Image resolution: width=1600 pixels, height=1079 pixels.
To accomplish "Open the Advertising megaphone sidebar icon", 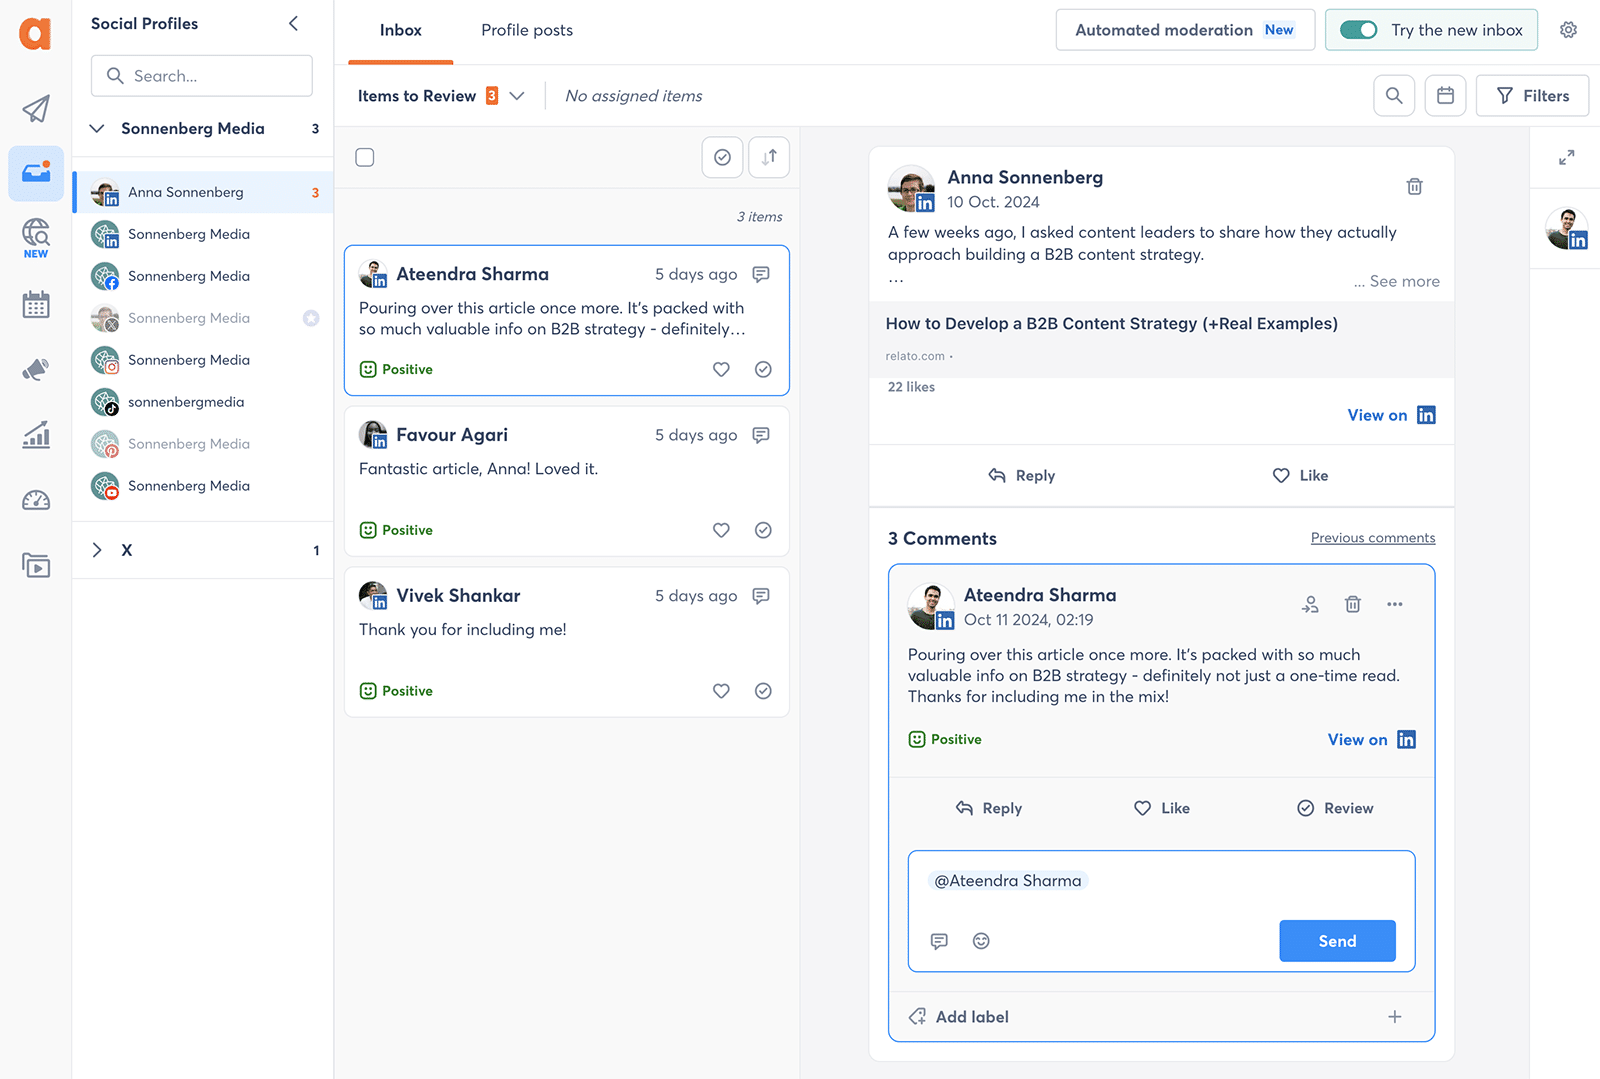I will point(36,370).
